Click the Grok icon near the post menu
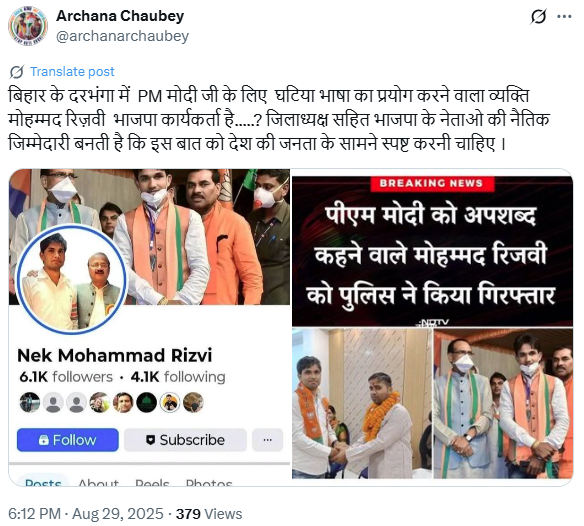This screenshot has width=584, height=526. 538,16
